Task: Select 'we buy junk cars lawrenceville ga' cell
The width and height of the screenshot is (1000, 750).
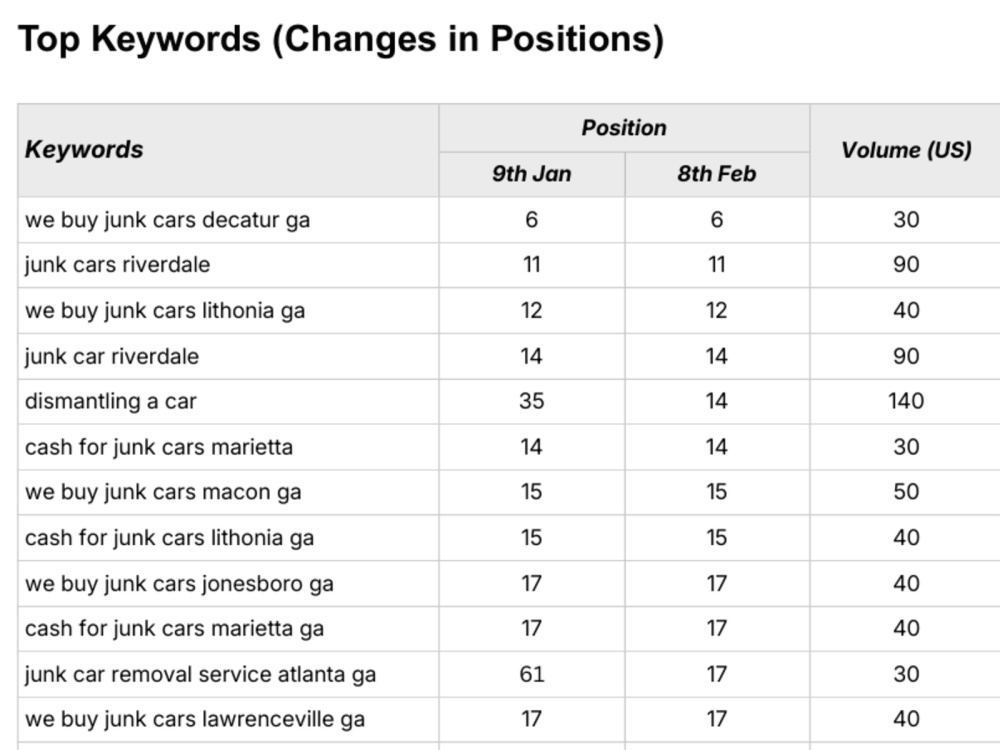Action: coord(228,719)
